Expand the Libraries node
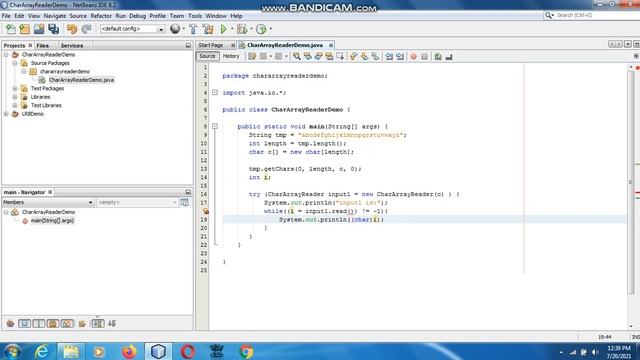640x360 pixels. [15, 97]
